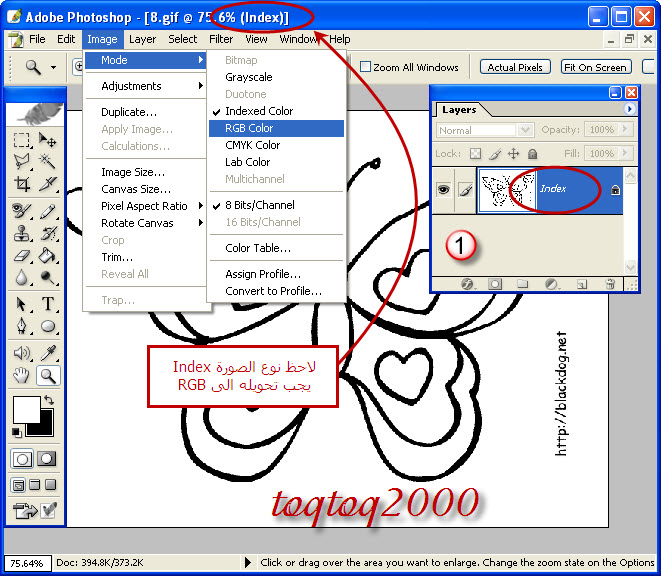
Task: Select 8 Bits/Channel option
Action: coord(261,205)
